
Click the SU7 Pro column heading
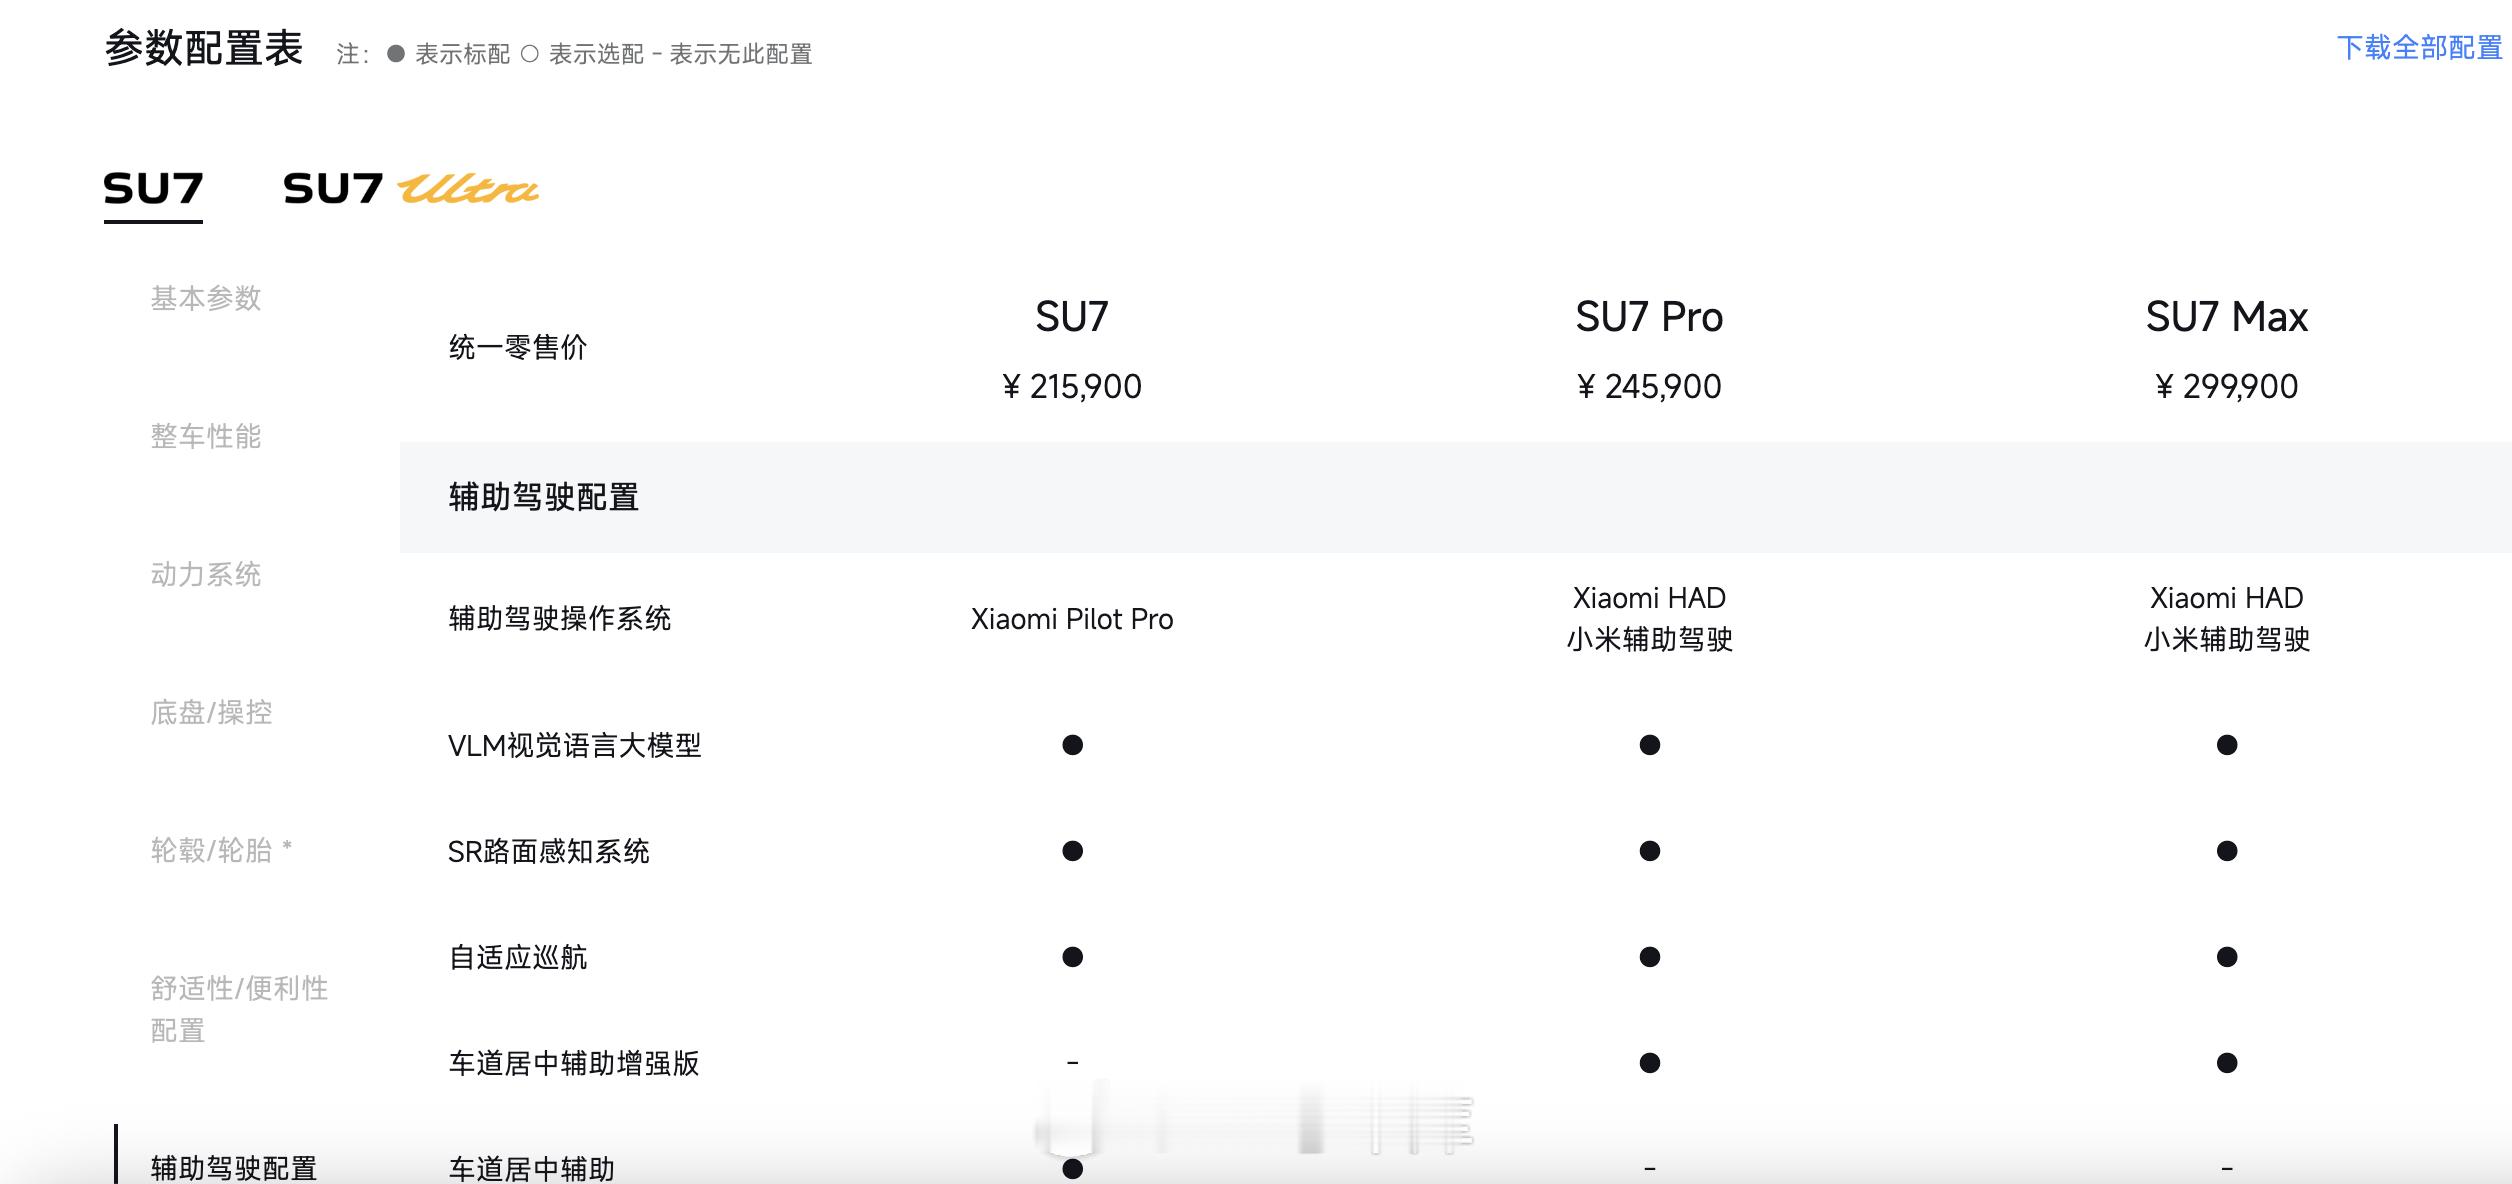pyautogui.click(x=1649, y=317)
